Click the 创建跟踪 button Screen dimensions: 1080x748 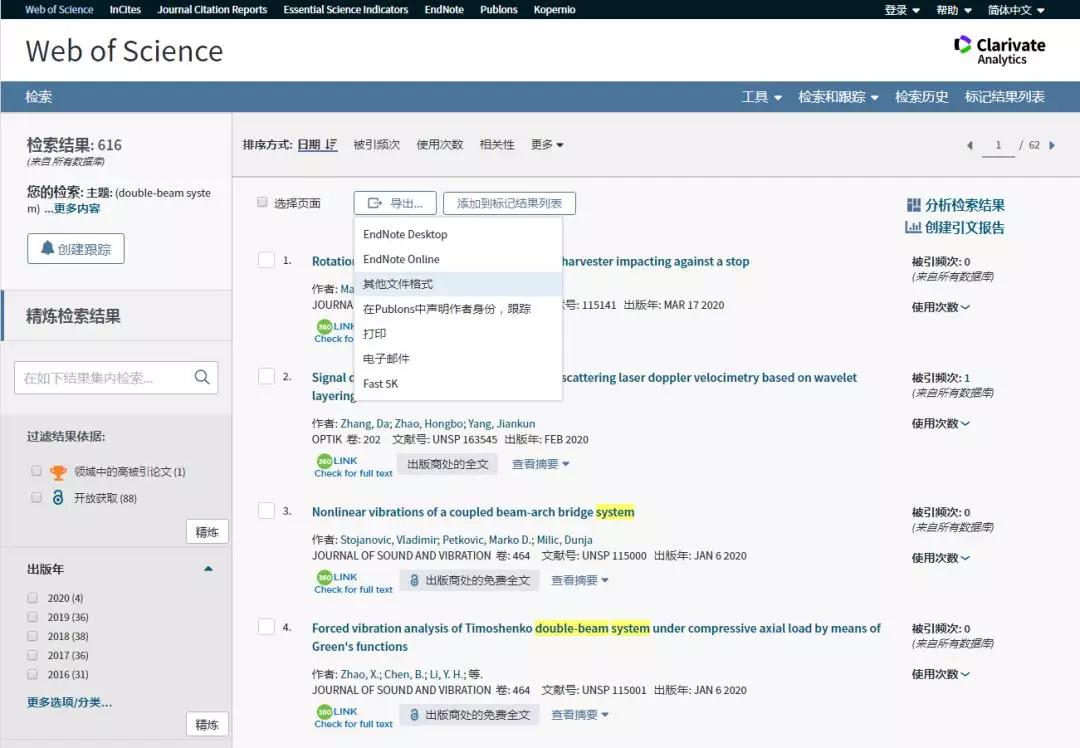(x=76, y=249)
